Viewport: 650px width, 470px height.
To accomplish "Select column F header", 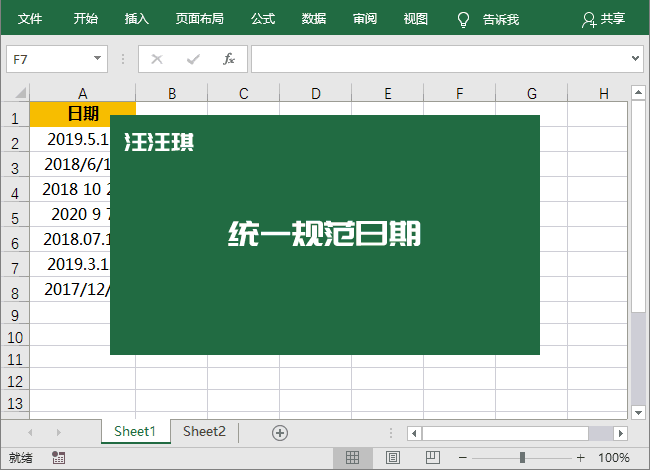I will pyautogui.click(x=459, y=93).
